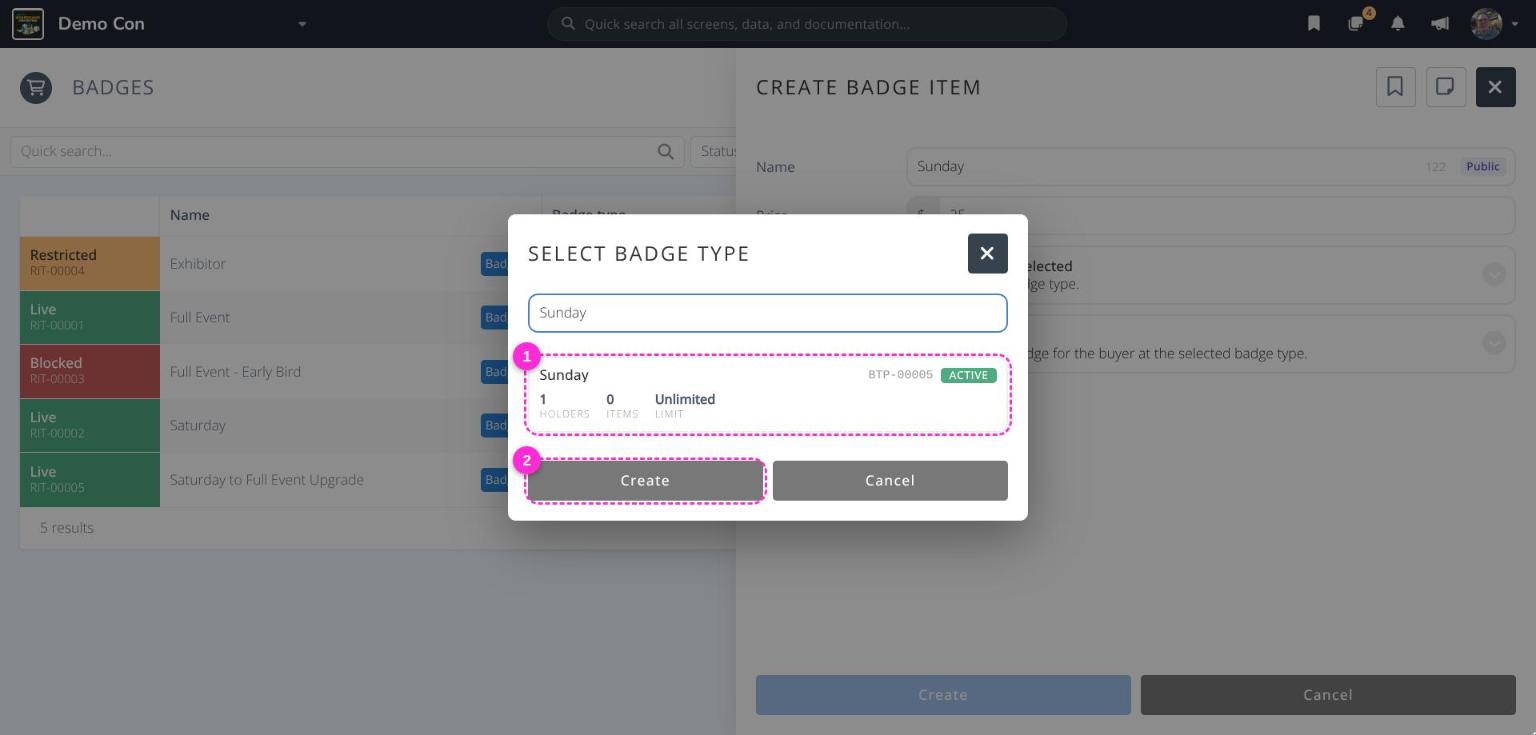Open the note icon in Create Badge Item
This screenshot has height=735, width=1536.
(x=1445, y=87)
